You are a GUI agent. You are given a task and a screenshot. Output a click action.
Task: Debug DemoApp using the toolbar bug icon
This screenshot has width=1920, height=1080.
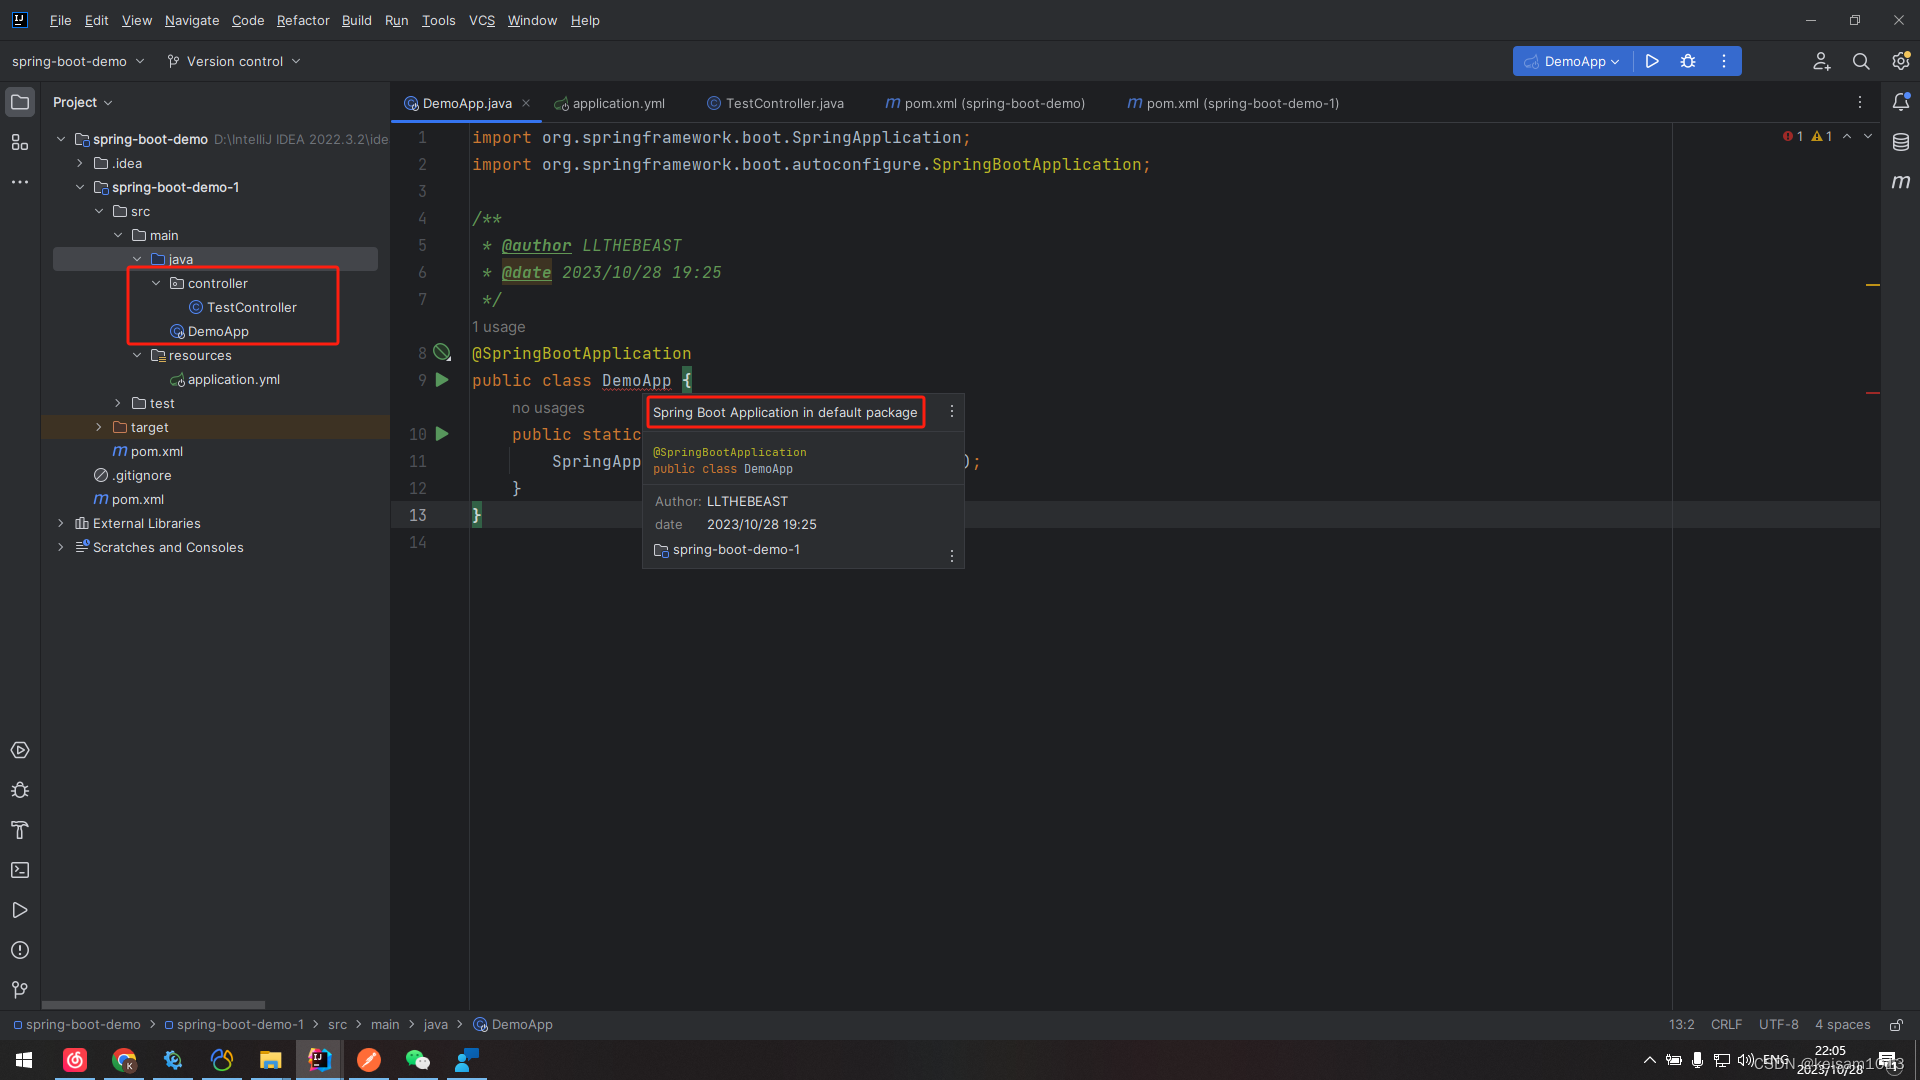point(1688,61)
